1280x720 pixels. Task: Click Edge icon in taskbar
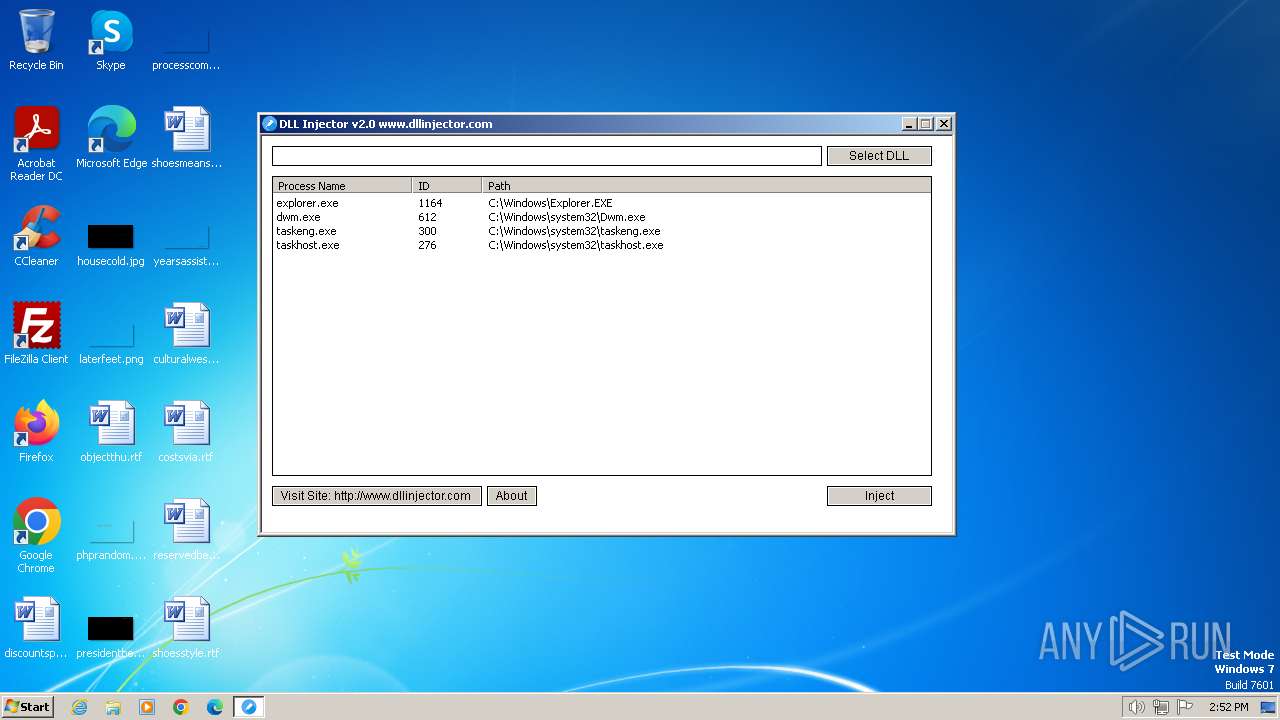coord(215,707)
